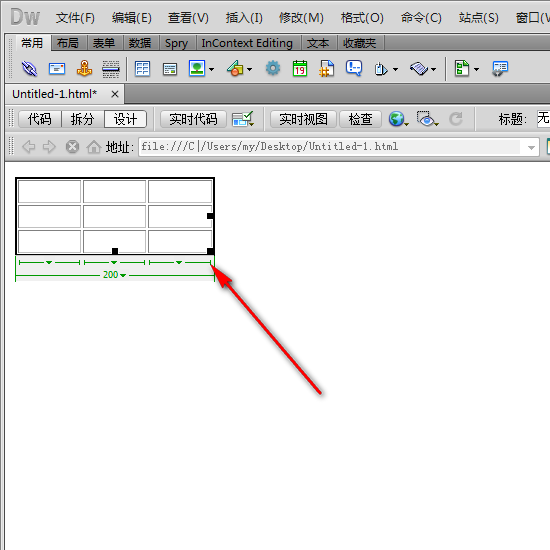The width and height of the screenshot is (550, 550).
Task: Close the Untitled-1.html document
Action: 115,94
